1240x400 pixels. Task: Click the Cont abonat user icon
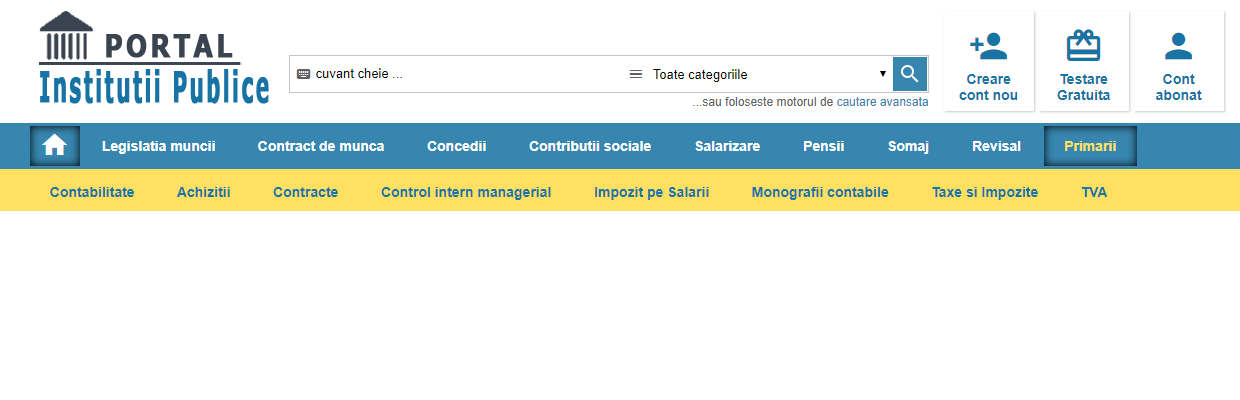coord(1179,46)
